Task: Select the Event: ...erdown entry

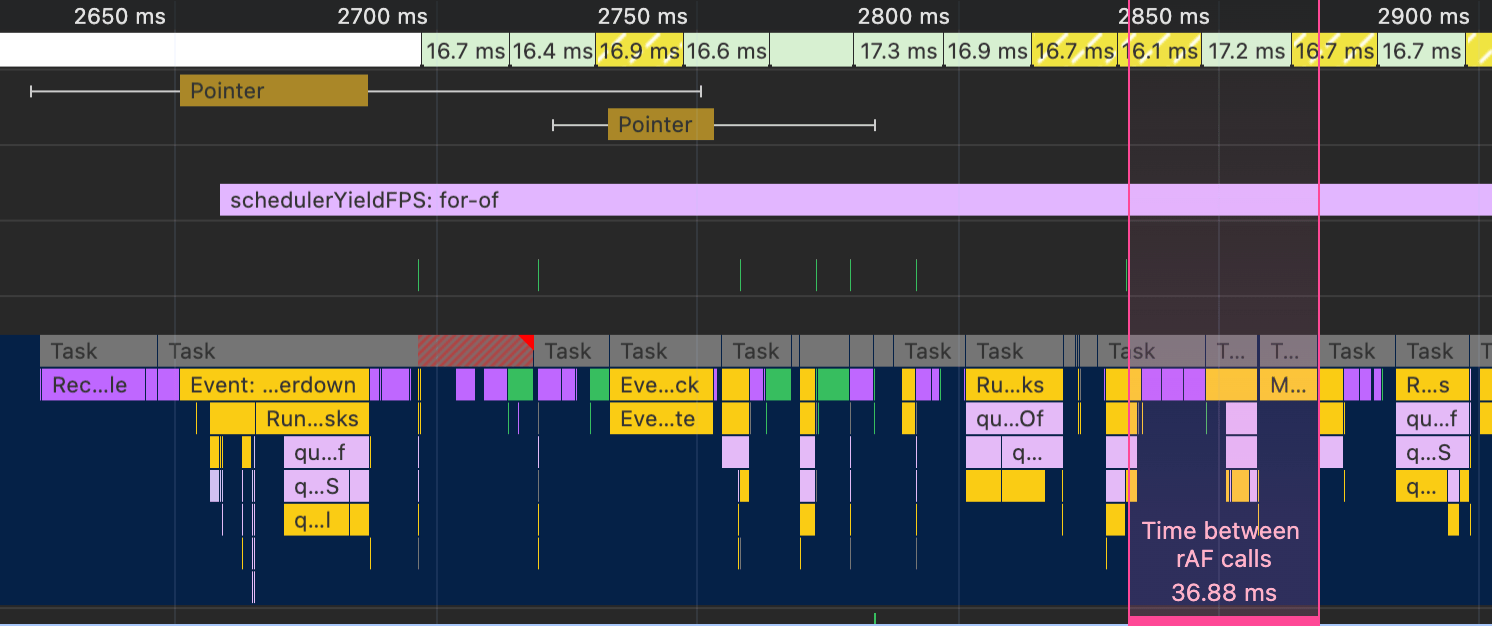Action: (x=275, y=385)
